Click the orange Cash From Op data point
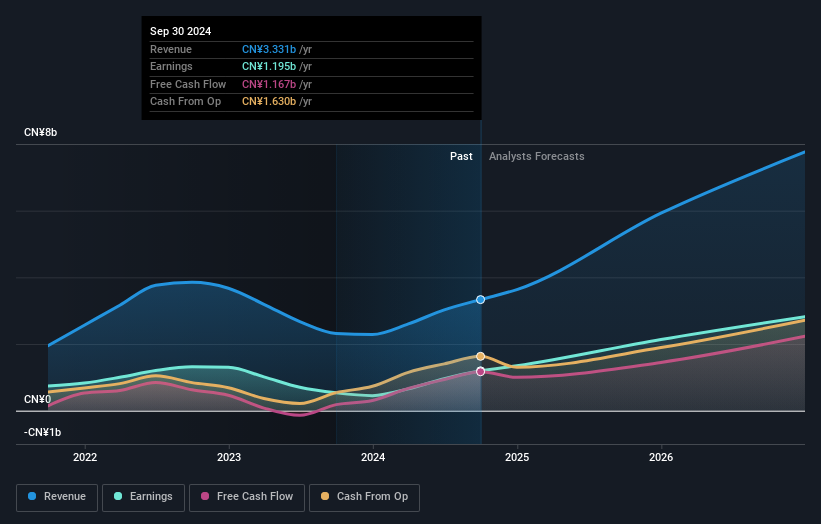Viewport: 821px width, 524px height. pyautogui.click(x=480, y=356)
